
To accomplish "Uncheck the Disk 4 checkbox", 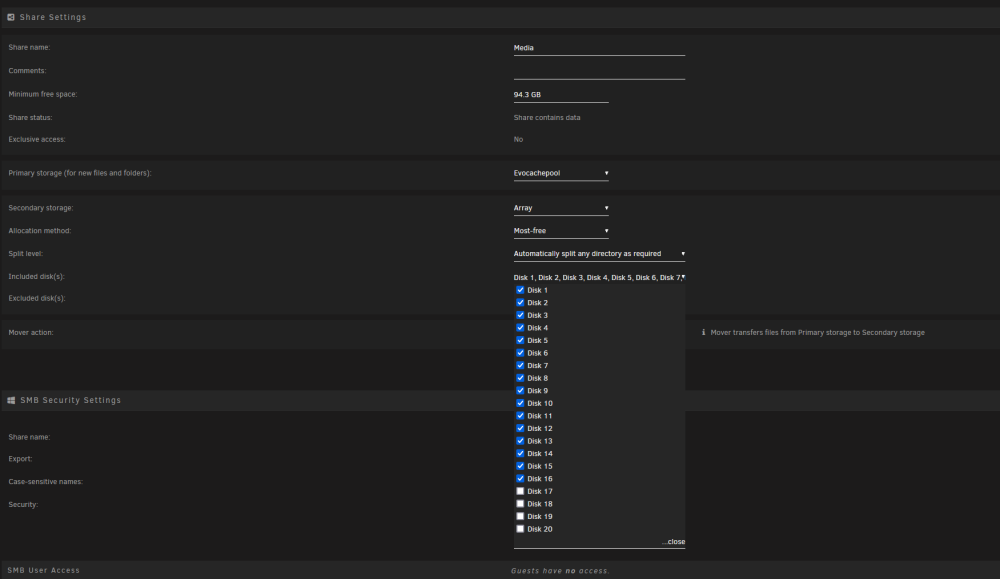I will (520, 327).
